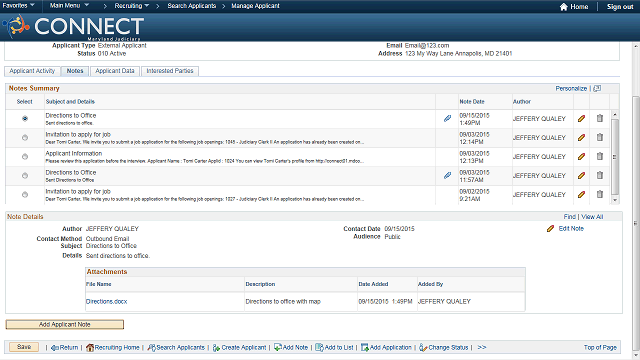Edit the 09/15/2015 1:49PM Directions to Office note
640x360 pixels.
(581, 119)
